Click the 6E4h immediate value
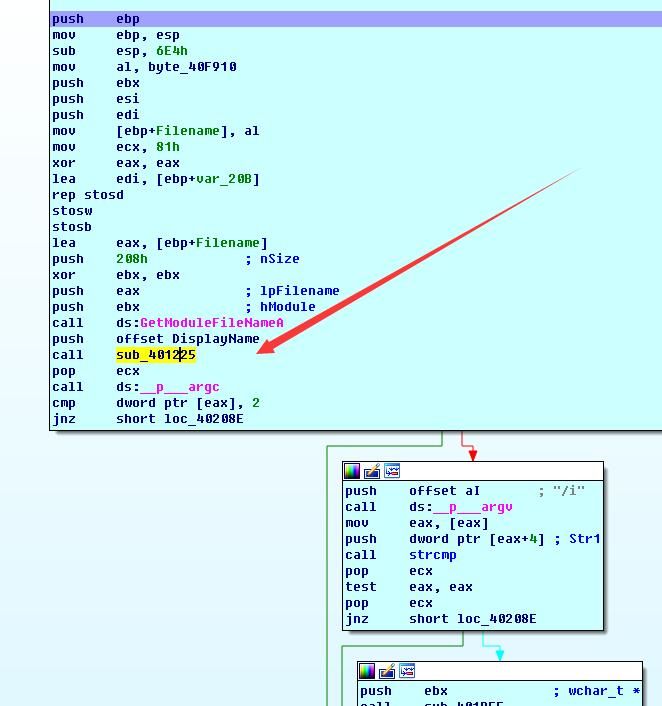 (x=172, y=51)
